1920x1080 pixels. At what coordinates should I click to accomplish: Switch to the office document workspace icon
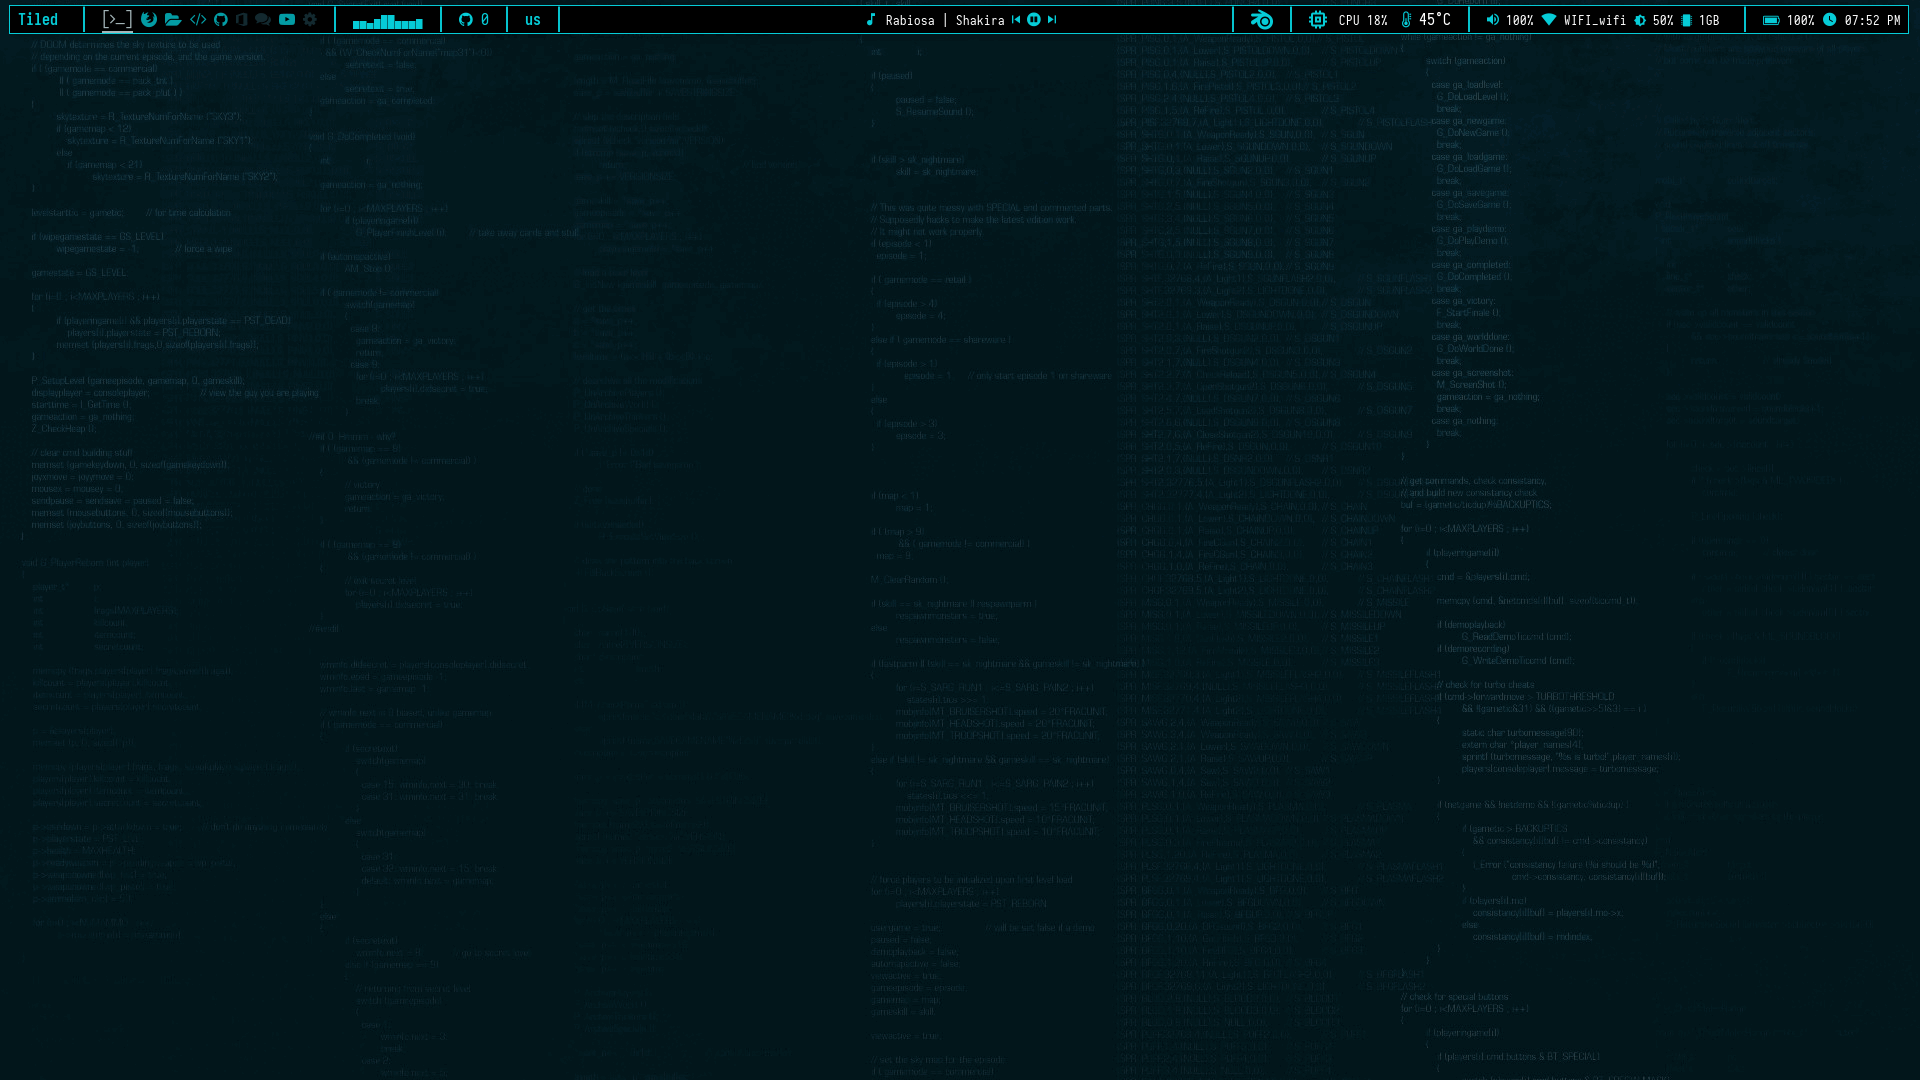[x=242, y=20]
